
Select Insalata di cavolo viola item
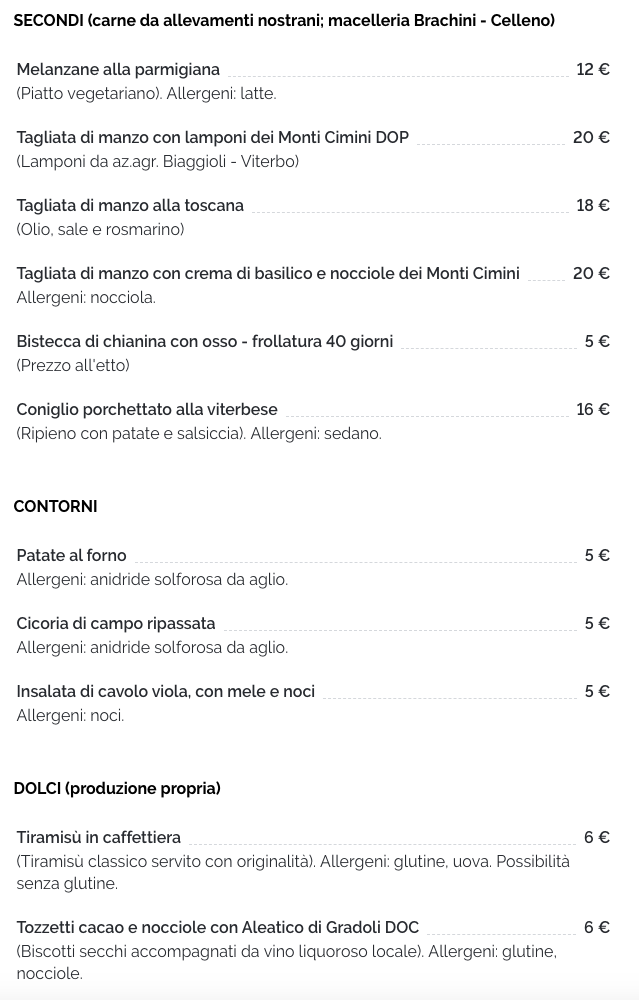tap(166, 691)
